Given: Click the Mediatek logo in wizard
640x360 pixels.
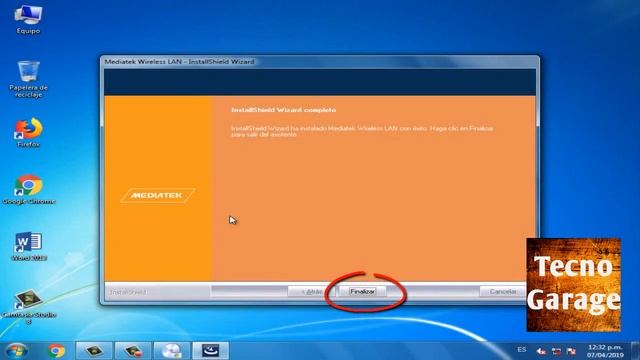Looking at the screenshot, I should (158, 196).
